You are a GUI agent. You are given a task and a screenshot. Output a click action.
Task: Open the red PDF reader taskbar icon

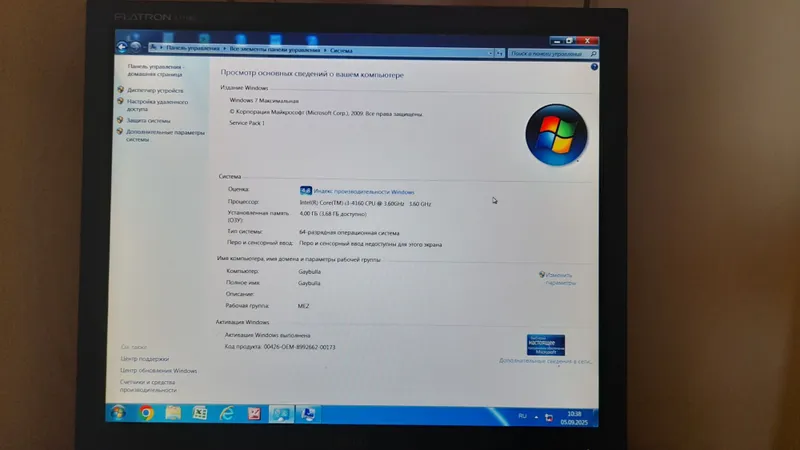pyautogui.click(x=254, y=414)
